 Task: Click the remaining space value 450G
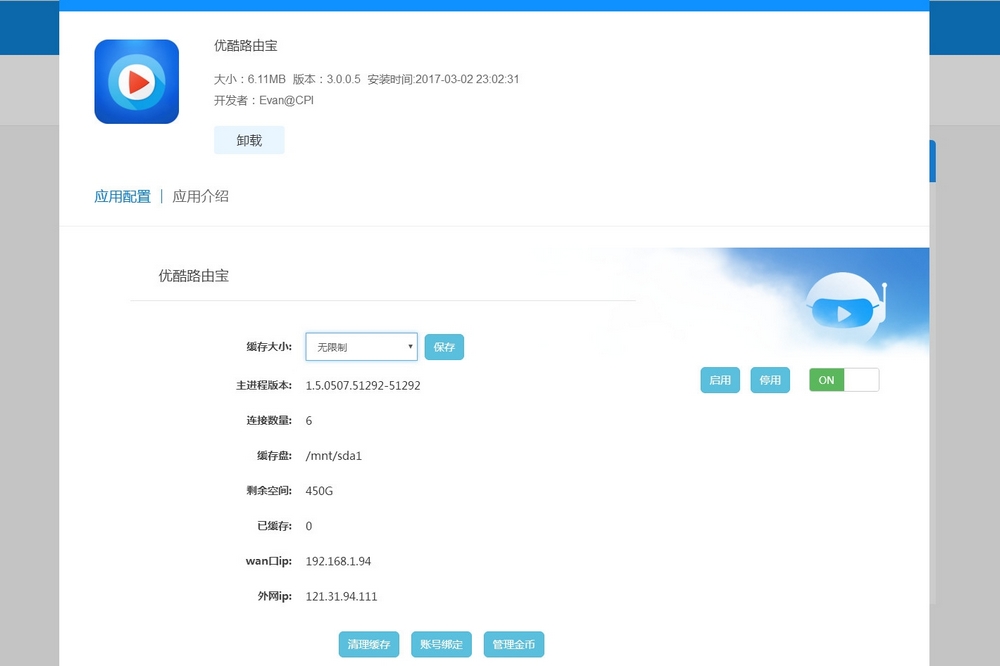coord(319,491)
